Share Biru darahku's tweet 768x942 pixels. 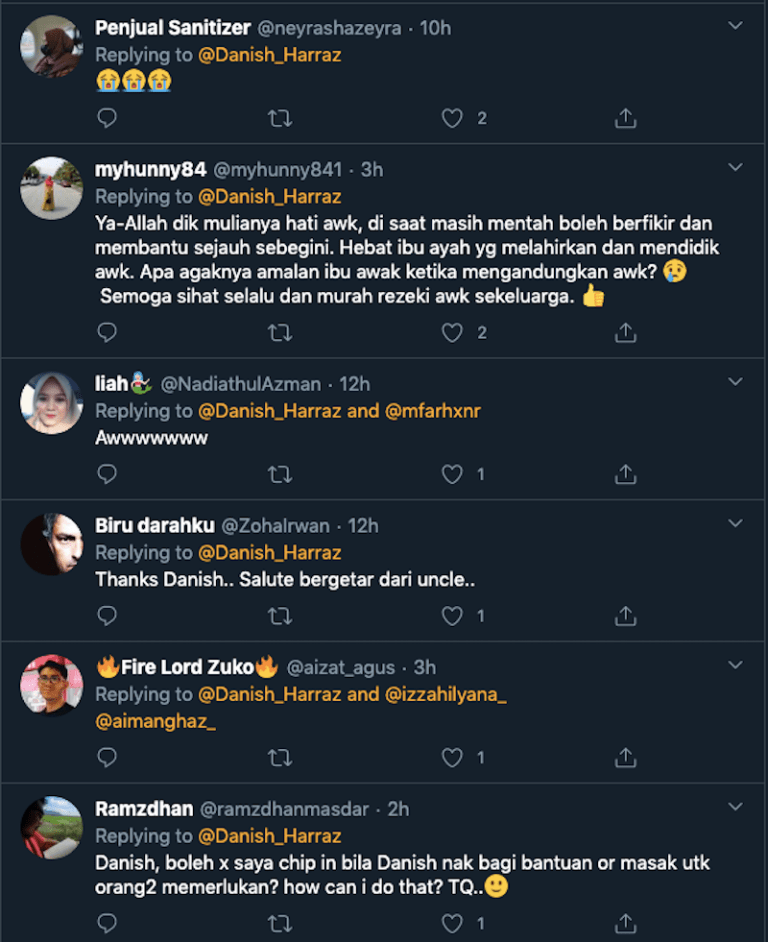[x=625, y=611]
